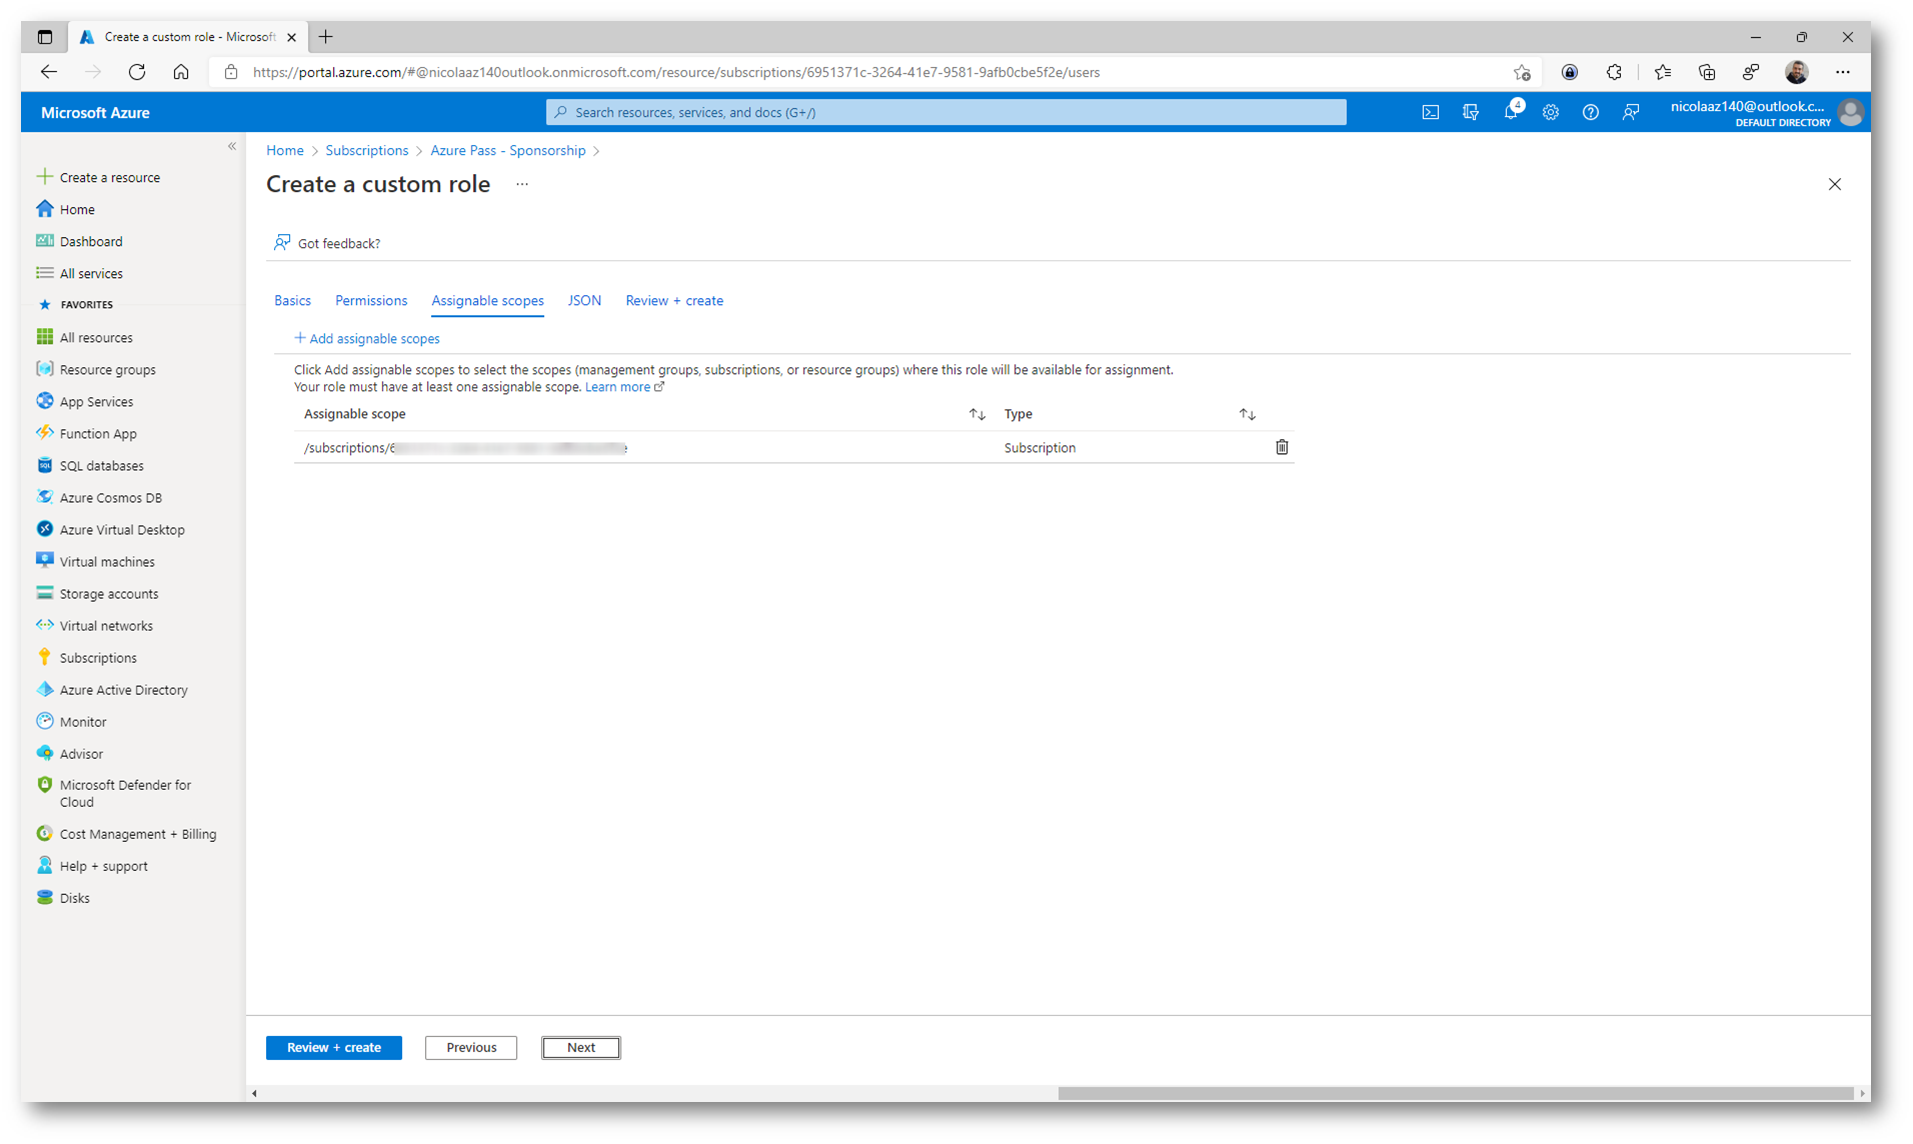Viewport: 1913px width, 1144px height.
Task: Open Dashboard in the sidebar
Action: [79, 241]
